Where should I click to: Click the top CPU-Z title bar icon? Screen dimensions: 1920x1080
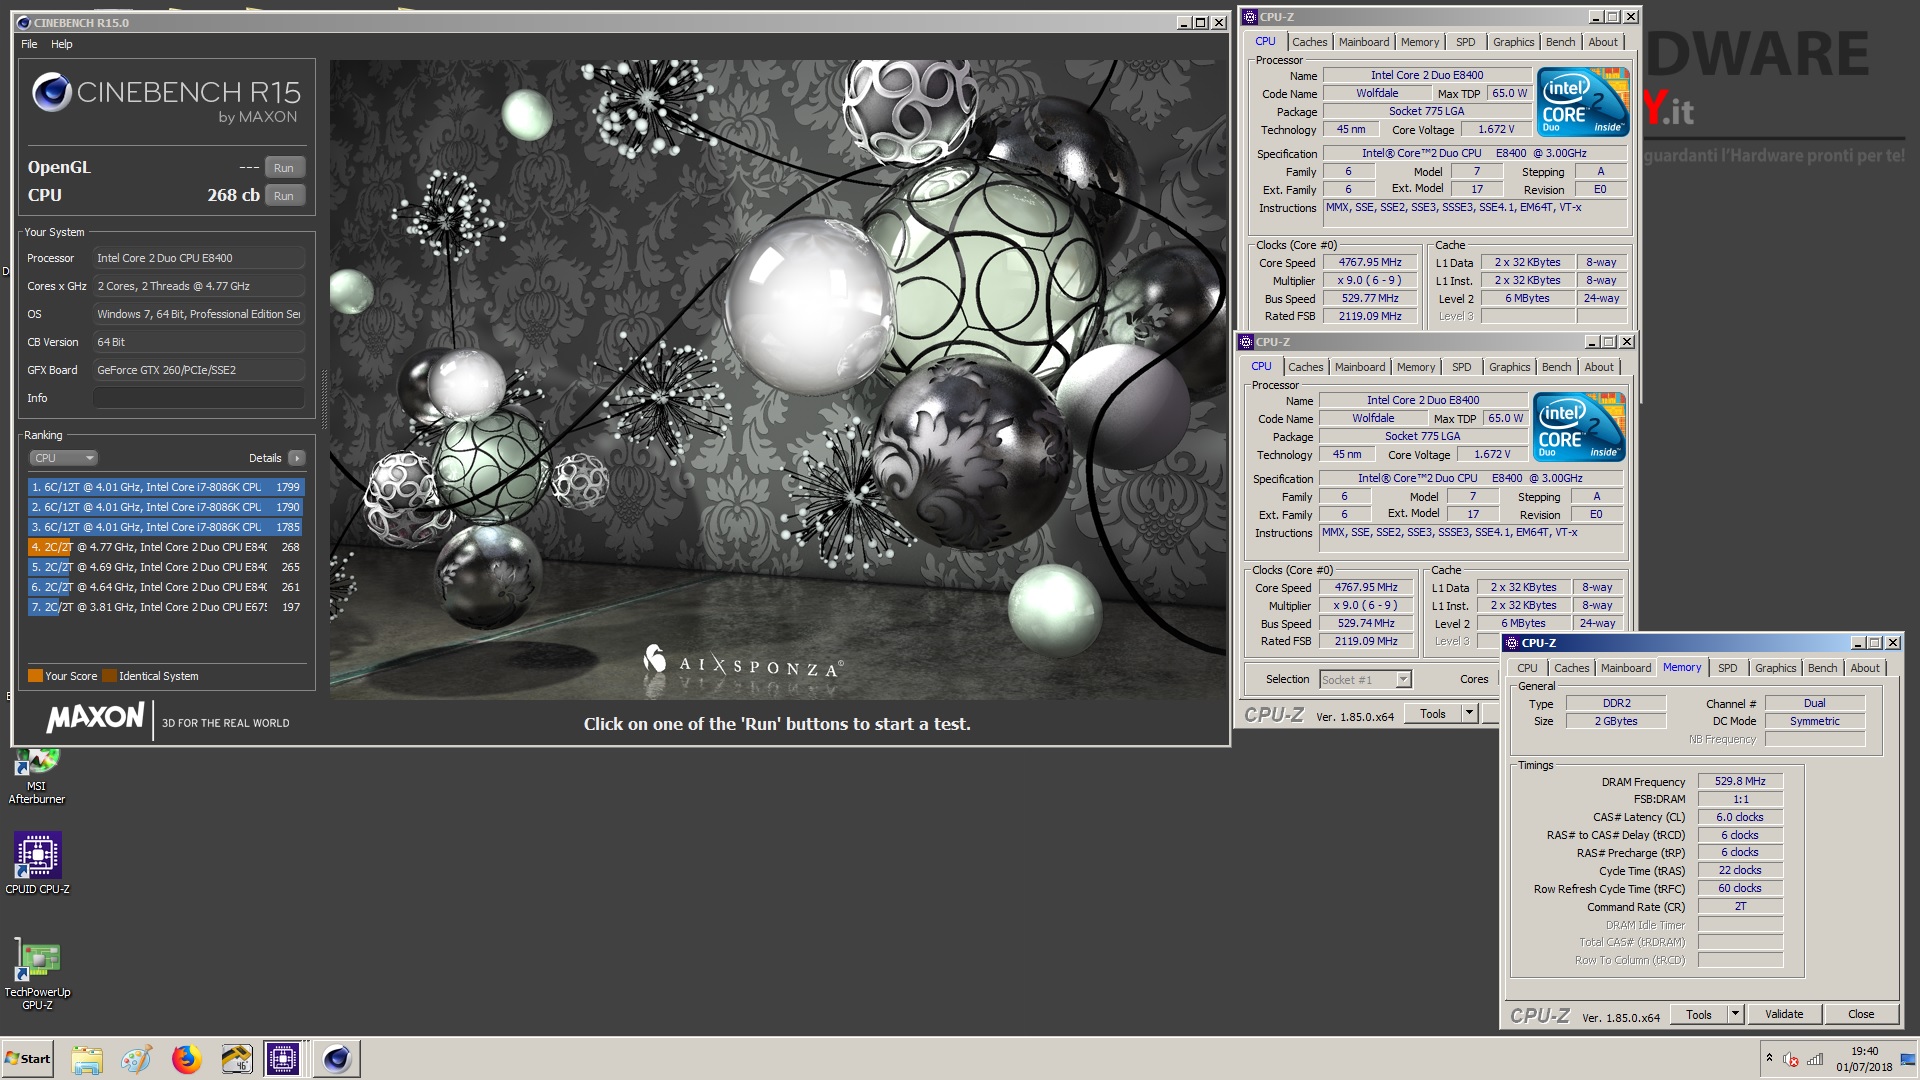click(1249, 17)
